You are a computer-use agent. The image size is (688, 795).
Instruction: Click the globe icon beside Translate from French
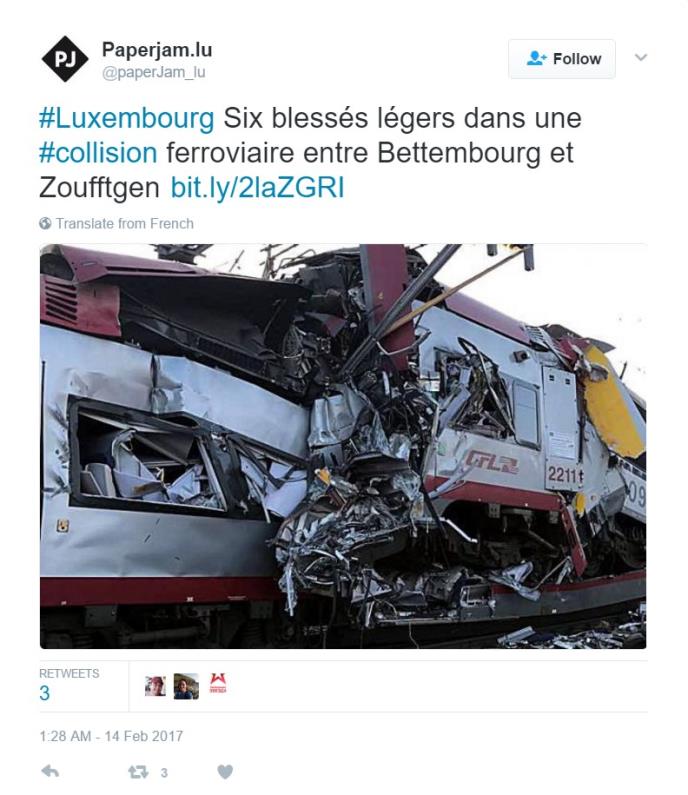45,223
